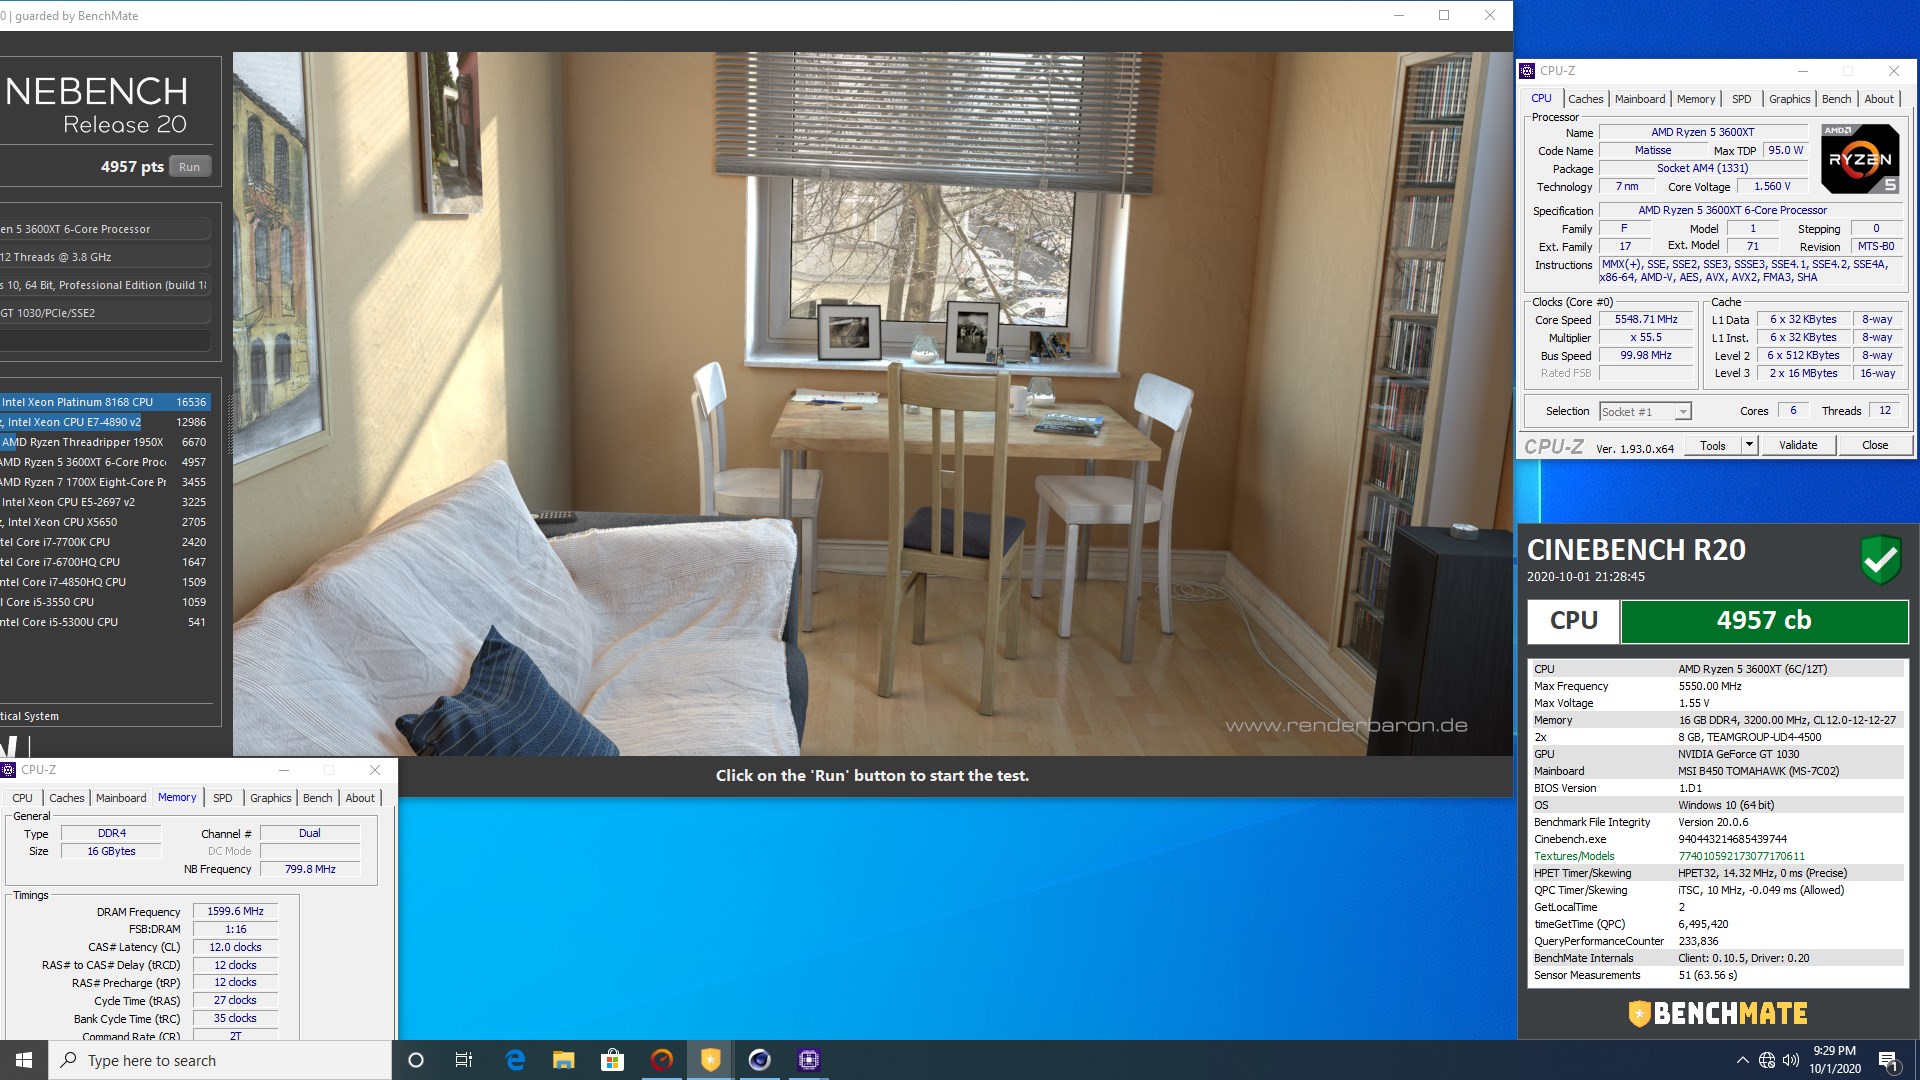Open Microsoft Store taskbar icon
1920x1080 pixels.
(612, 1060)
